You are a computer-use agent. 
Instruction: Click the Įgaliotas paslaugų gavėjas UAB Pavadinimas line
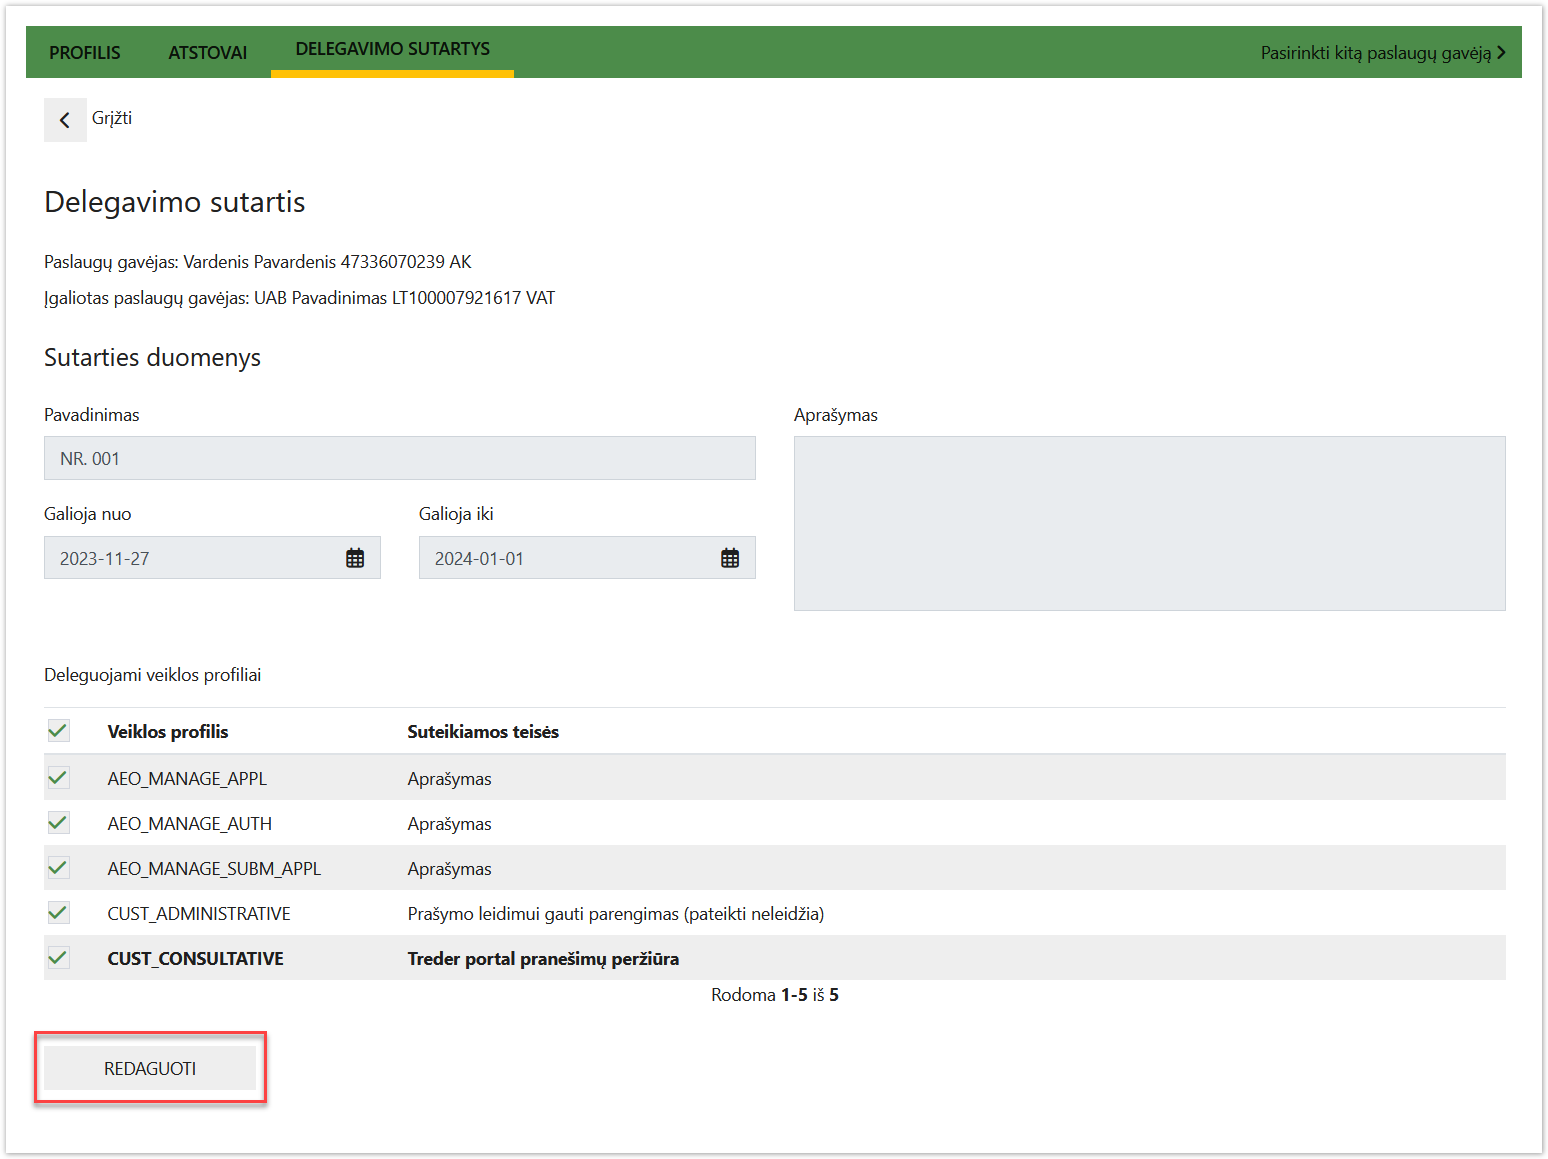coord(299,298)
